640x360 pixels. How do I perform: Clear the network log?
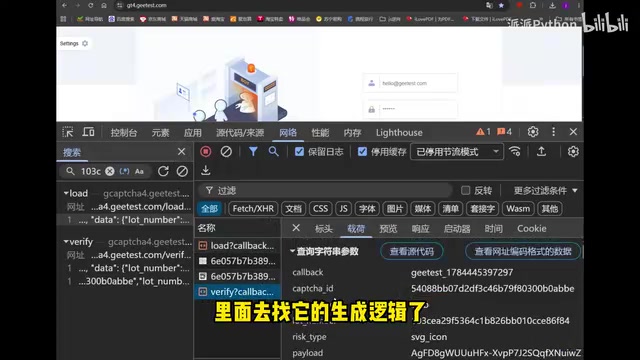click(226, 152)
